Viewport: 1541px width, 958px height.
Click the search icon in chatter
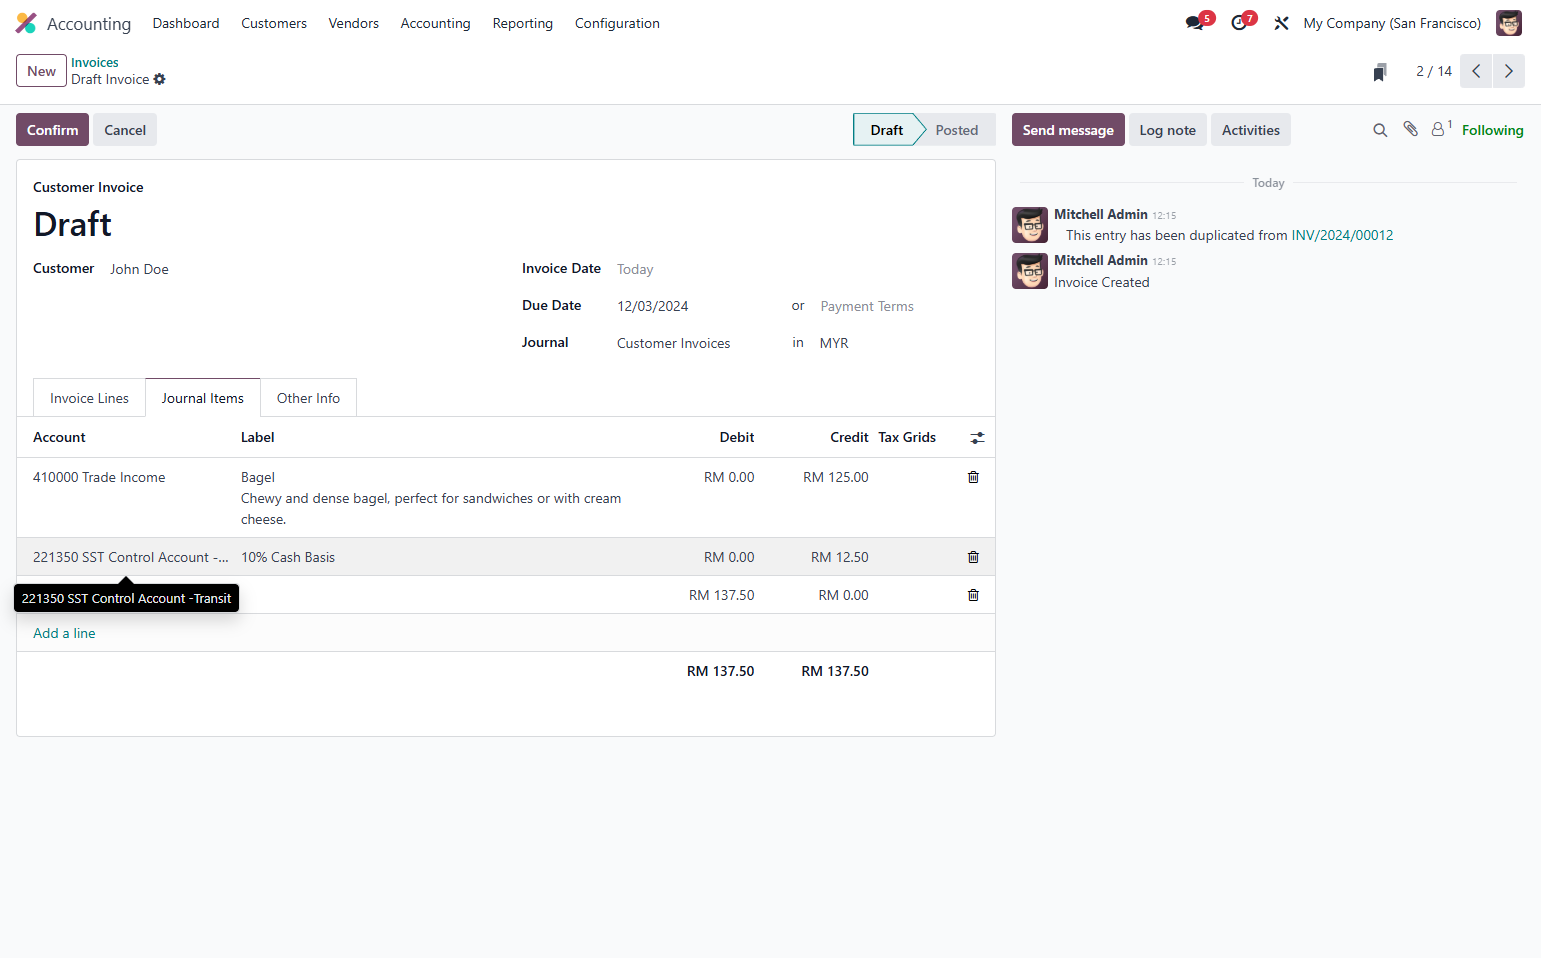[x=1380, y=130]
